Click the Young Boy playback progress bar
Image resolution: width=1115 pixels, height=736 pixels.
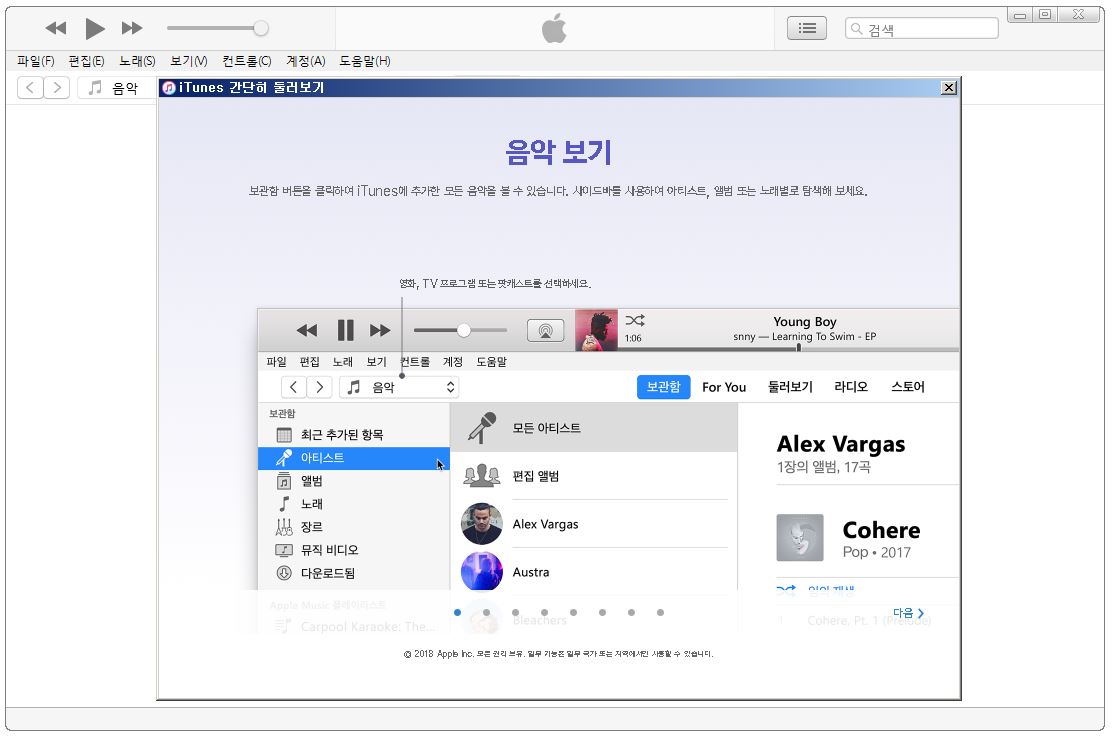tap(788, 349)
